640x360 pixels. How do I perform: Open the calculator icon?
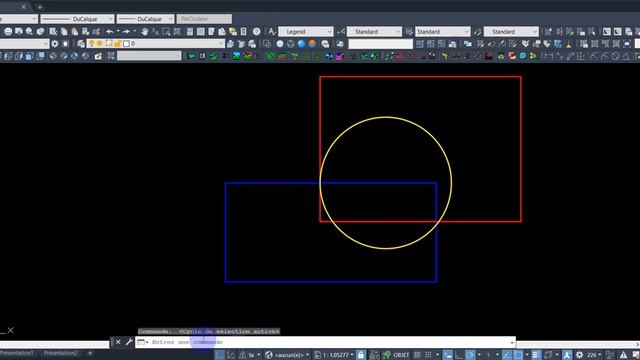pyautogui.click(x=244, y=31)
